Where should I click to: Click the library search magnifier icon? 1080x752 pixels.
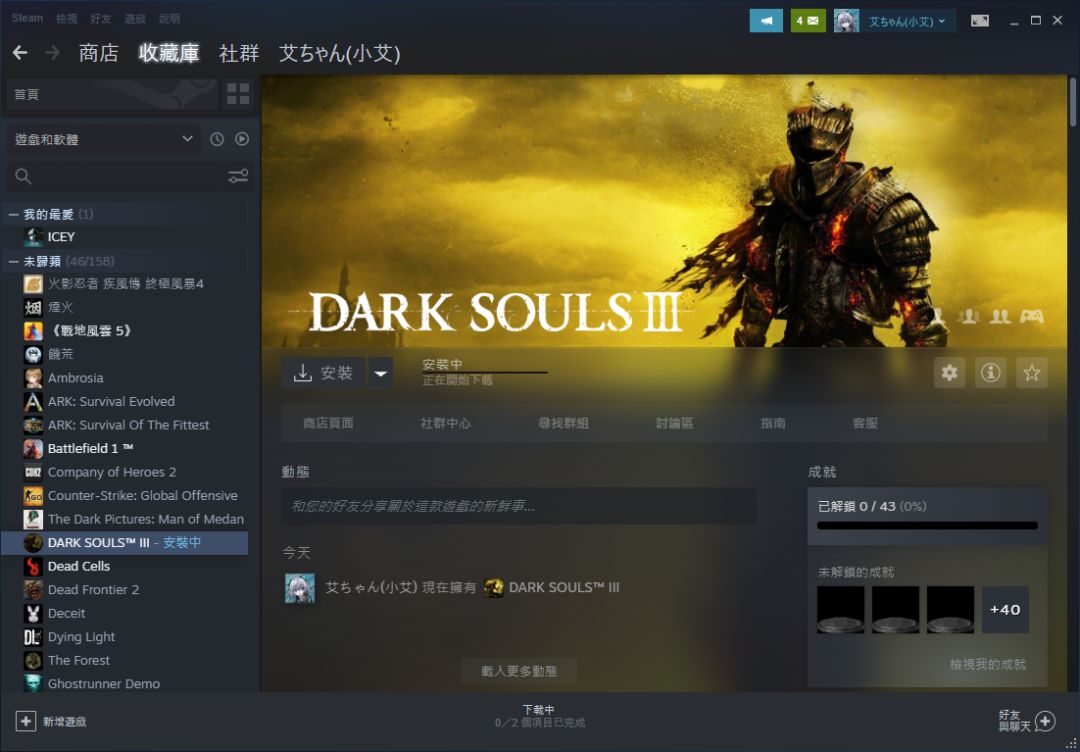(23, 176)
